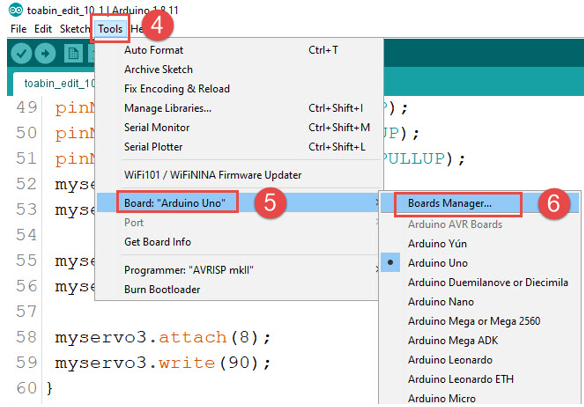Click line number 57 in gutter

coord(26,311)
